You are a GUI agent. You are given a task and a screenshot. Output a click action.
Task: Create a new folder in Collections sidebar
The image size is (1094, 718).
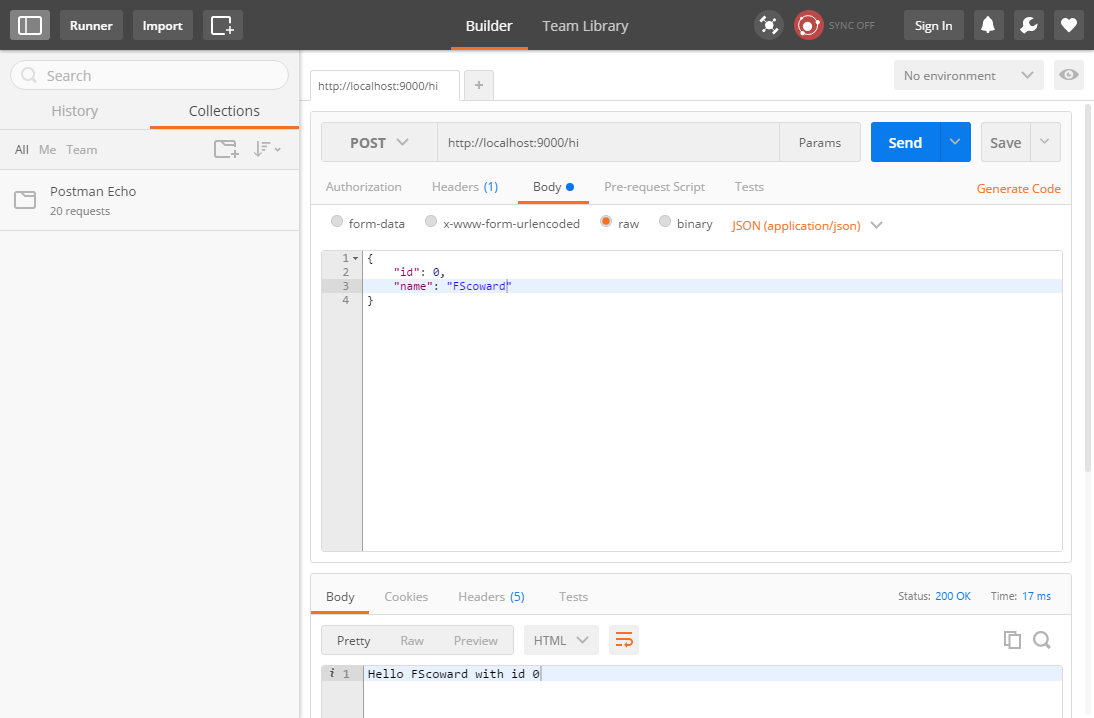(226, 148)
